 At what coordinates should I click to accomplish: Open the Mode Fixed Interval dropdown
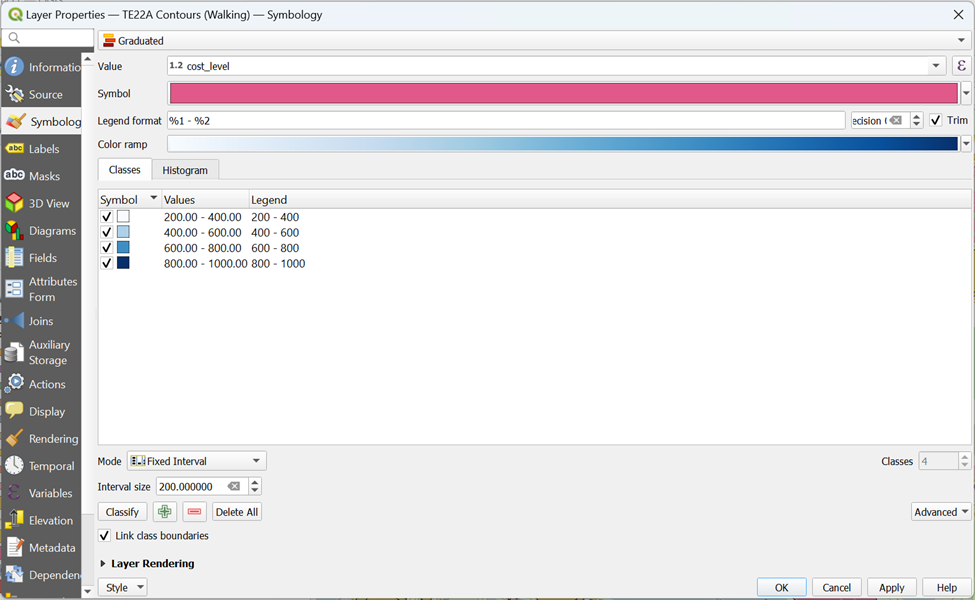[196, 461]
